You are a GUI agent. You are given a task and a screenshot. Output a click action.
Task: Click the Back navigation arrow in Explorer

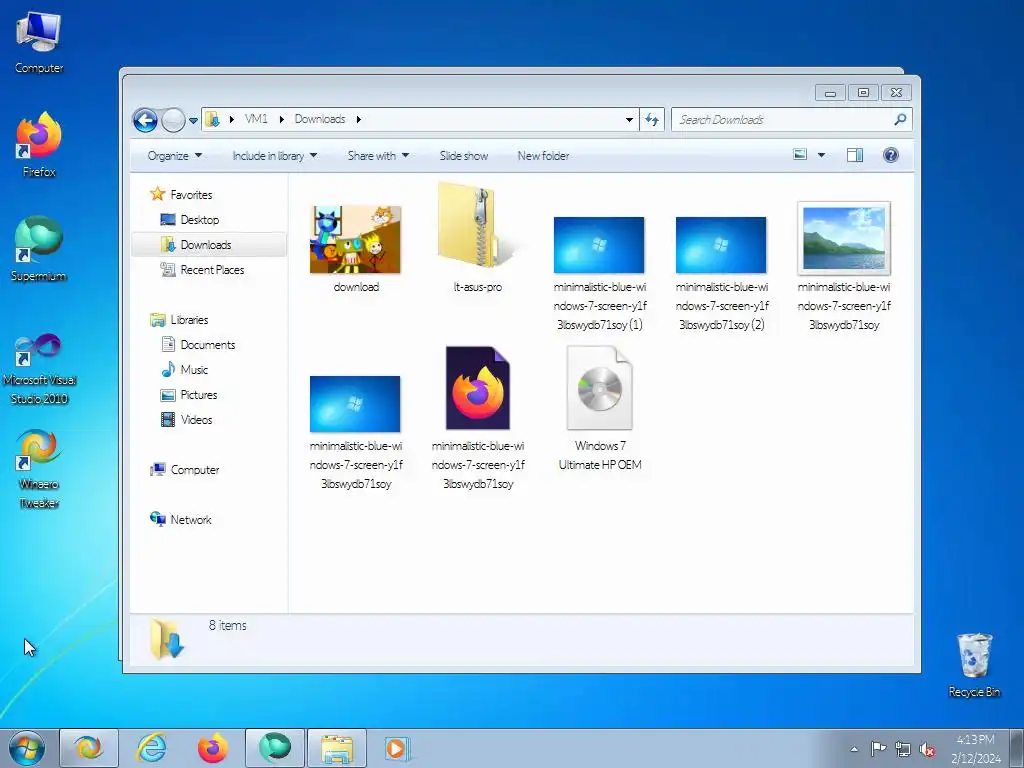pyautogui.click(x=145, y=120)
